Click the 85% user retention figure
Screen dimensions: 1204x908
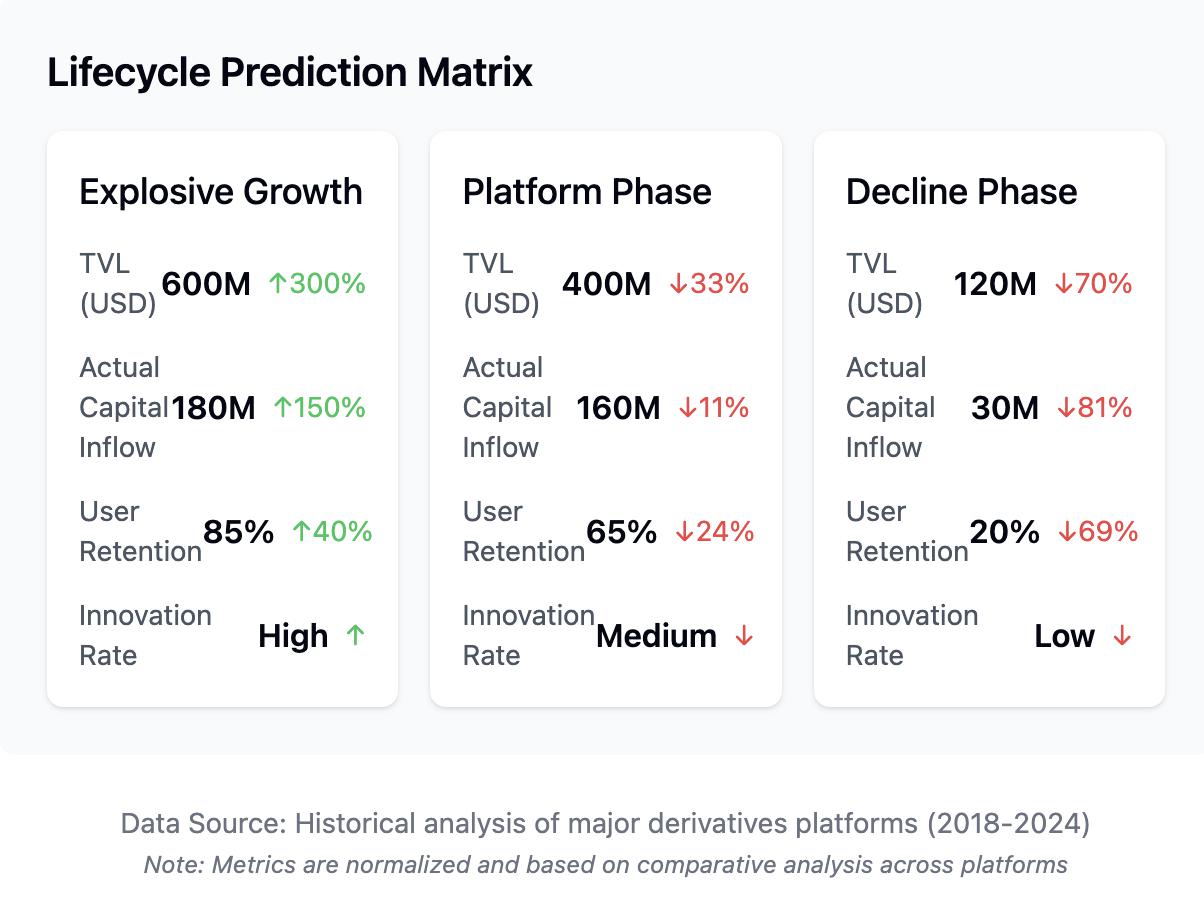point(238,532)
